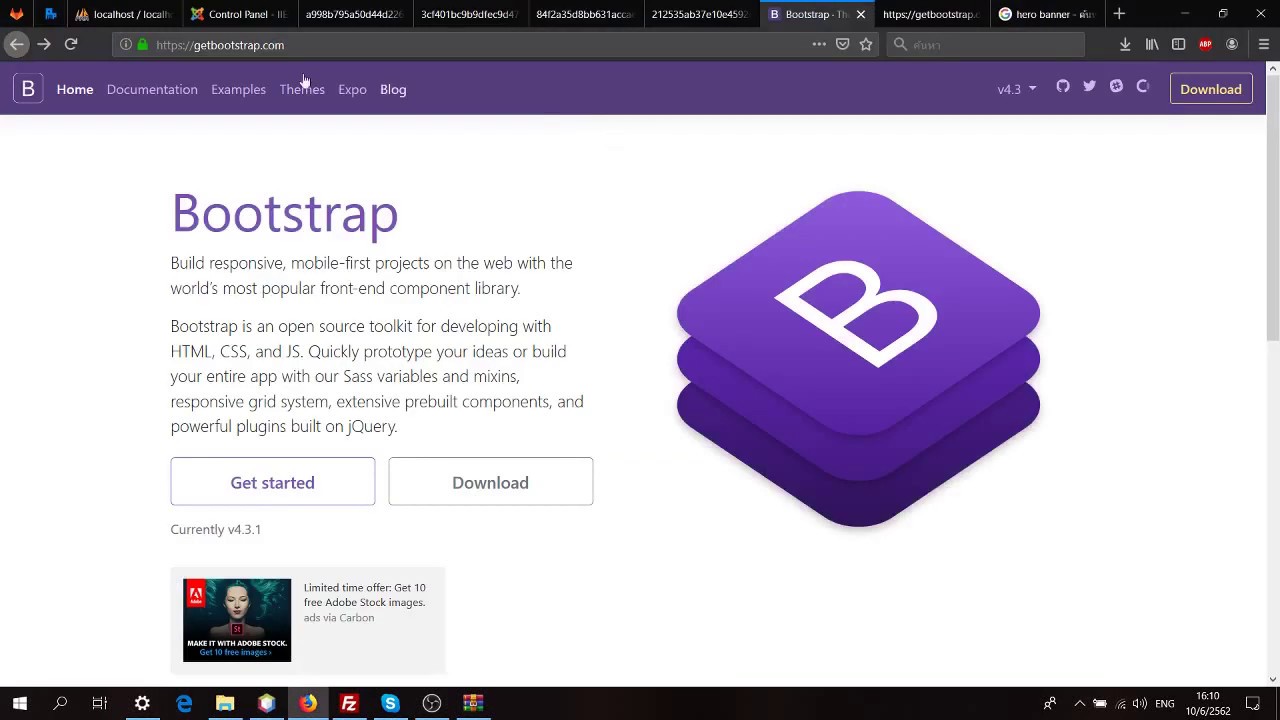Open the Blog nav link
Image resolution: width=1280 pixels, height=720 pixels.
393,89
